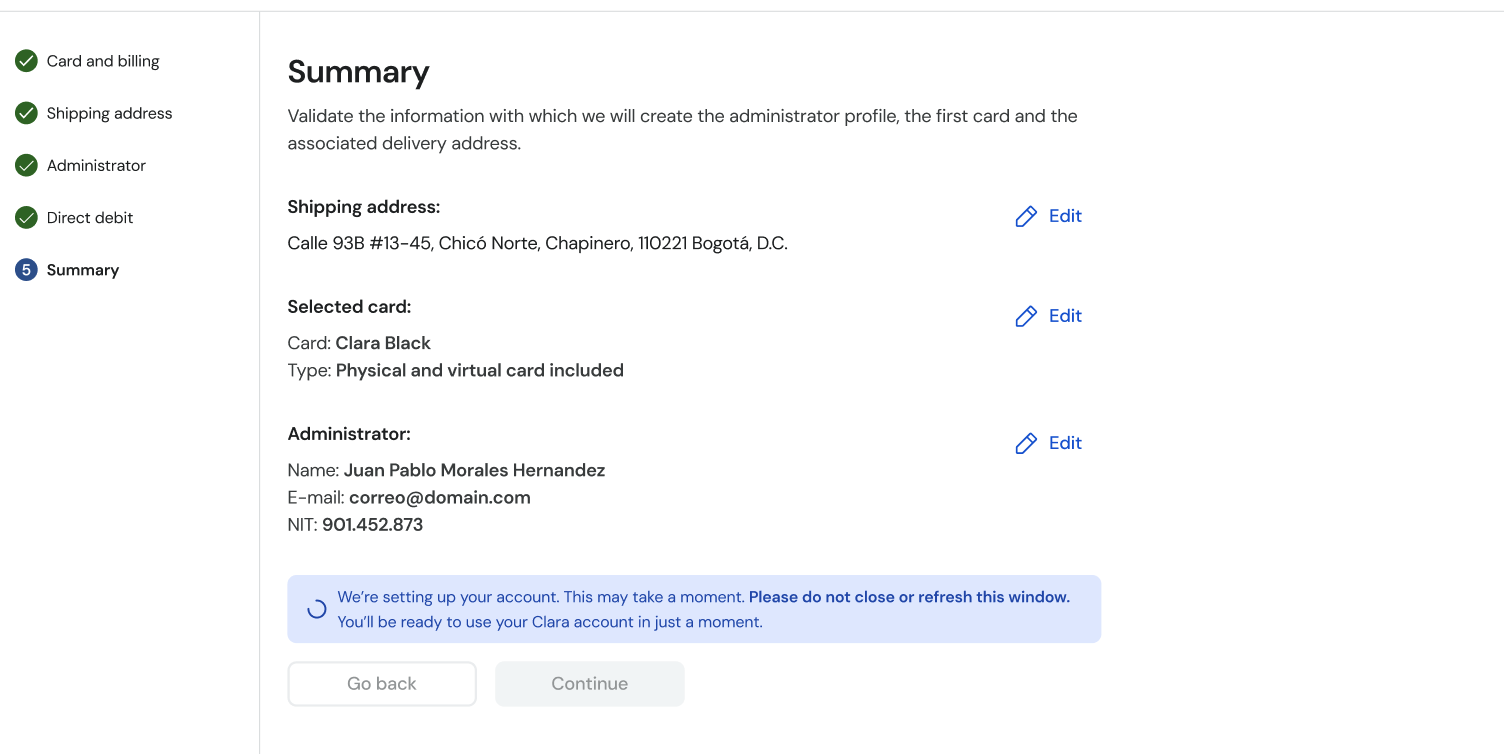Select the Direct debit step
Viewport: 1504px width, 754px height.
pos(90,217)
